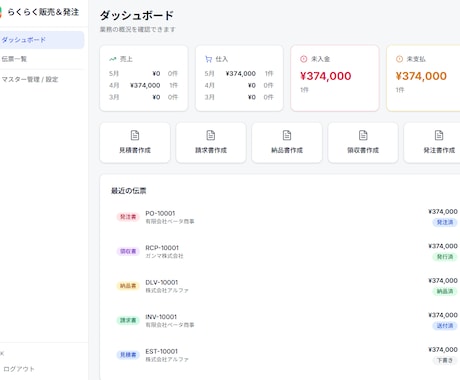Click the ¥374,000 amount on EST-10001 row
The width and height of the screenshot is (460, 380).
(x=443, y=350)
